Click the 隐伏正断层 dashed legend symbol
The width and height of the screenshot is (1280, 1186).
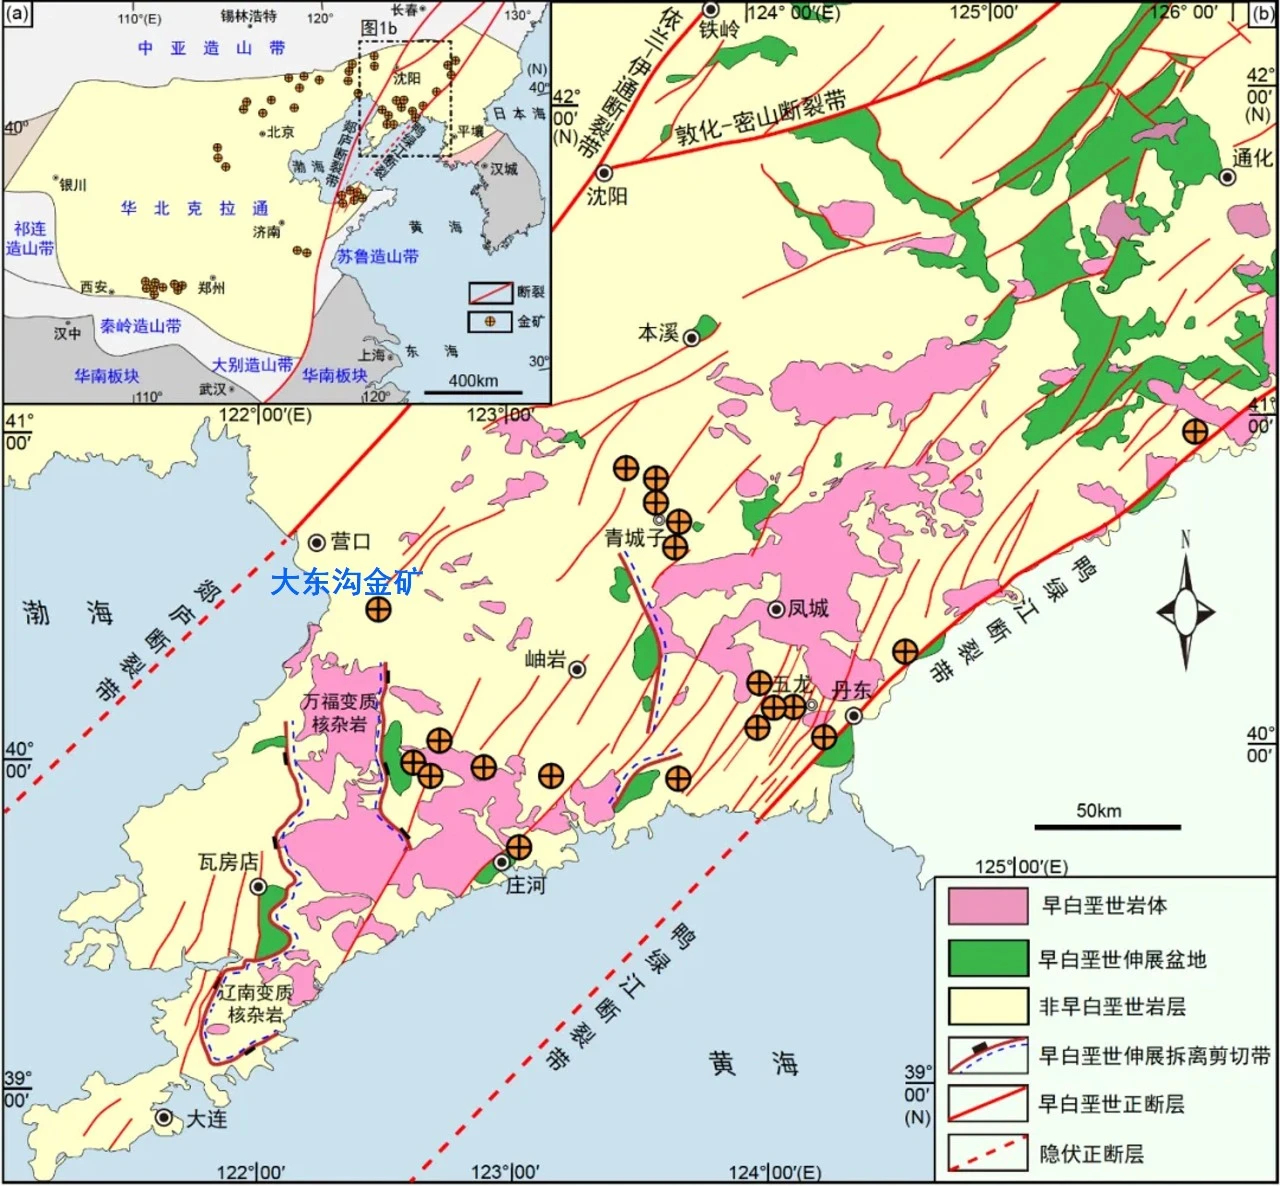(988, 1153)
